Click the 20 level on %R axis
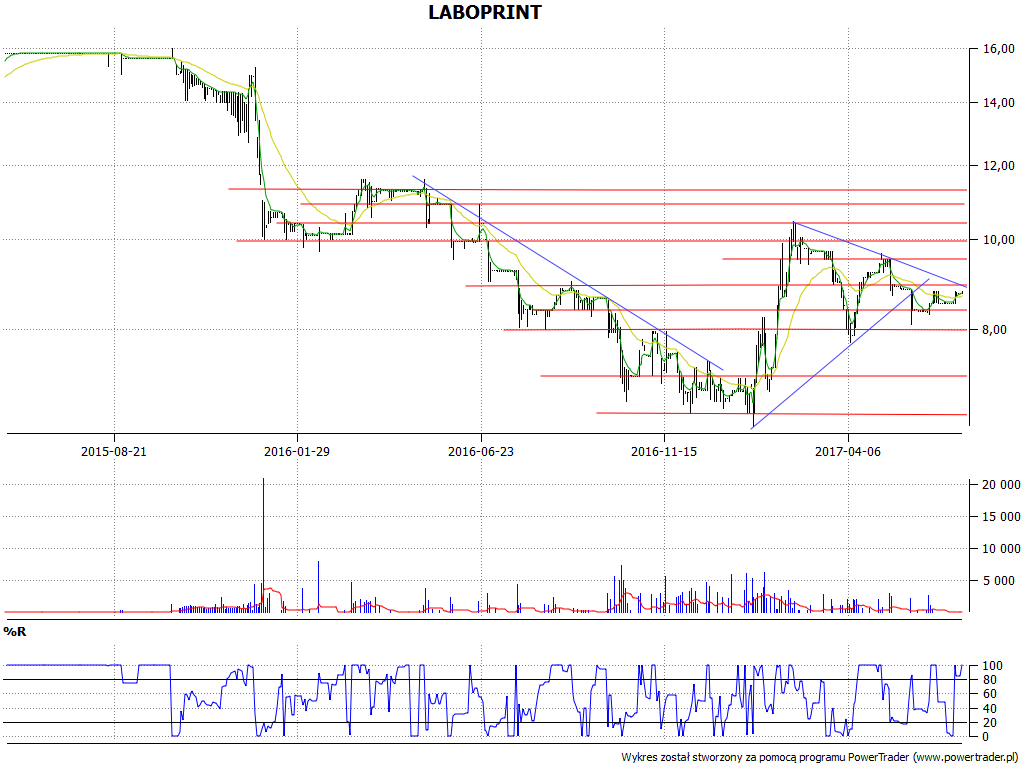 (x=991, y=722)
